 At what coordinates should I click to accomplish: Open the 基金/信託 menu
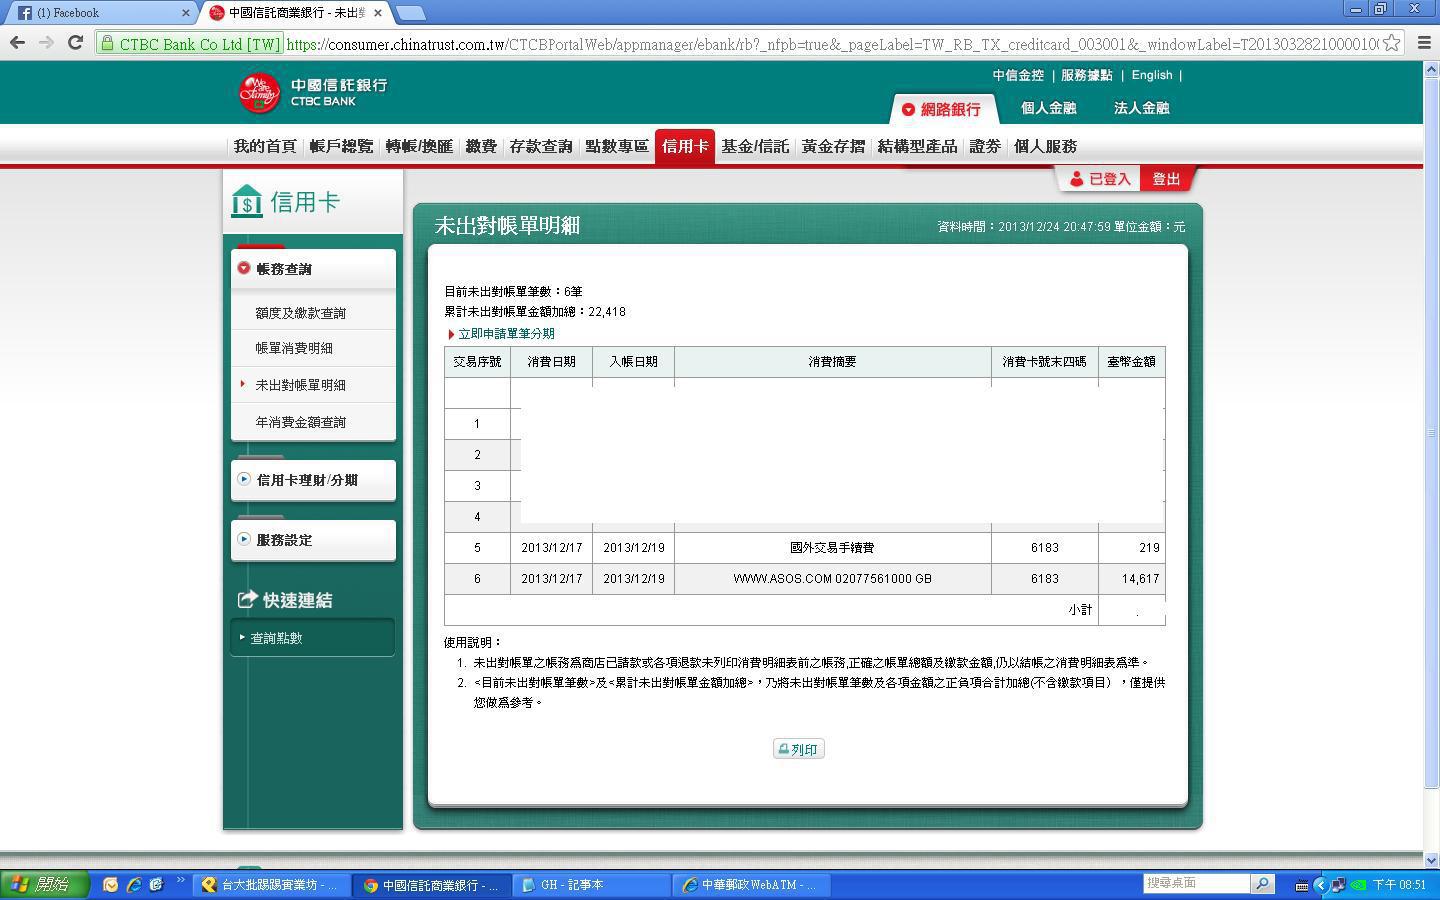tap(755, 147)
